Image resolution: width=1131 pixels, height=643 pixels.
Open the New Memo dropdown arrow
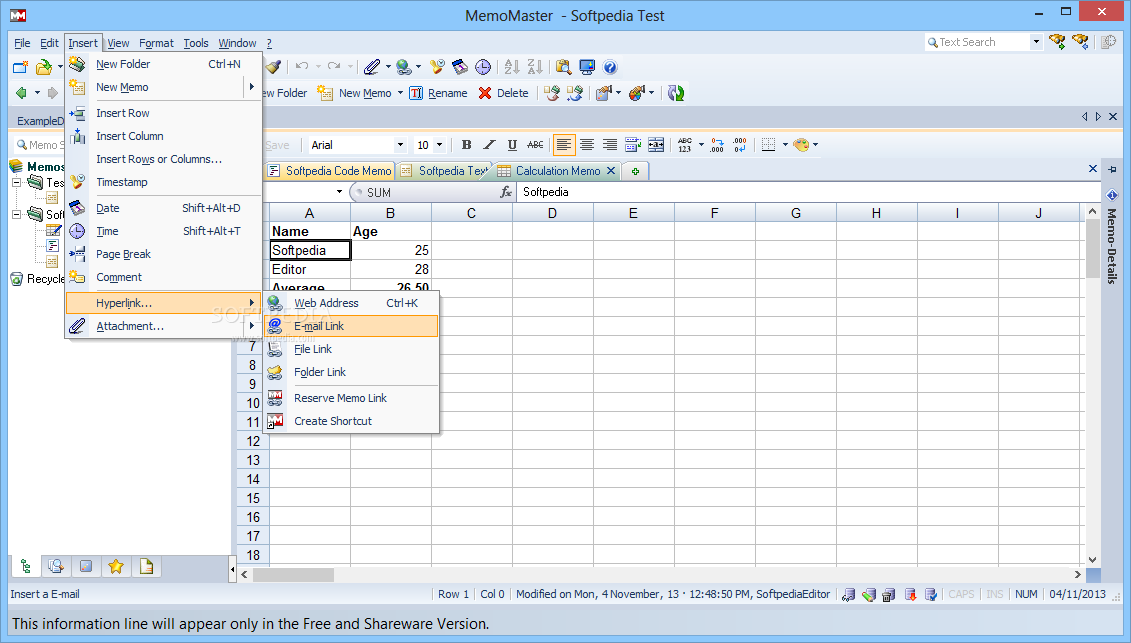coord(400,93)
